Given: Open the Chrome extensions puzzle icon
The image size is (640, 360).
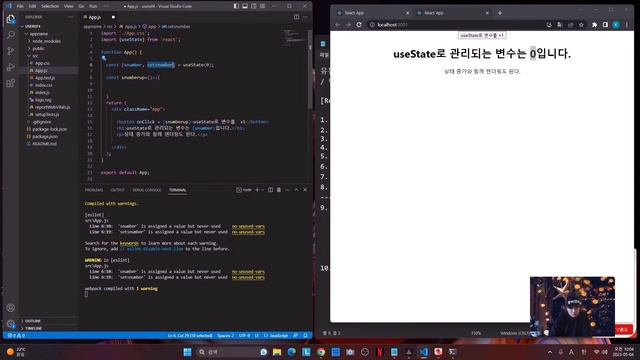Looking at the screenshot, I should (x=594, y=25).
